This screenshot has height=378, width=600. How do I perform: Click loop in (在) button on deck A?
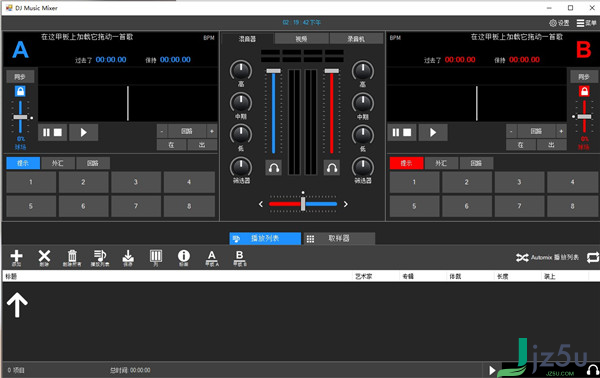(171, 145)
